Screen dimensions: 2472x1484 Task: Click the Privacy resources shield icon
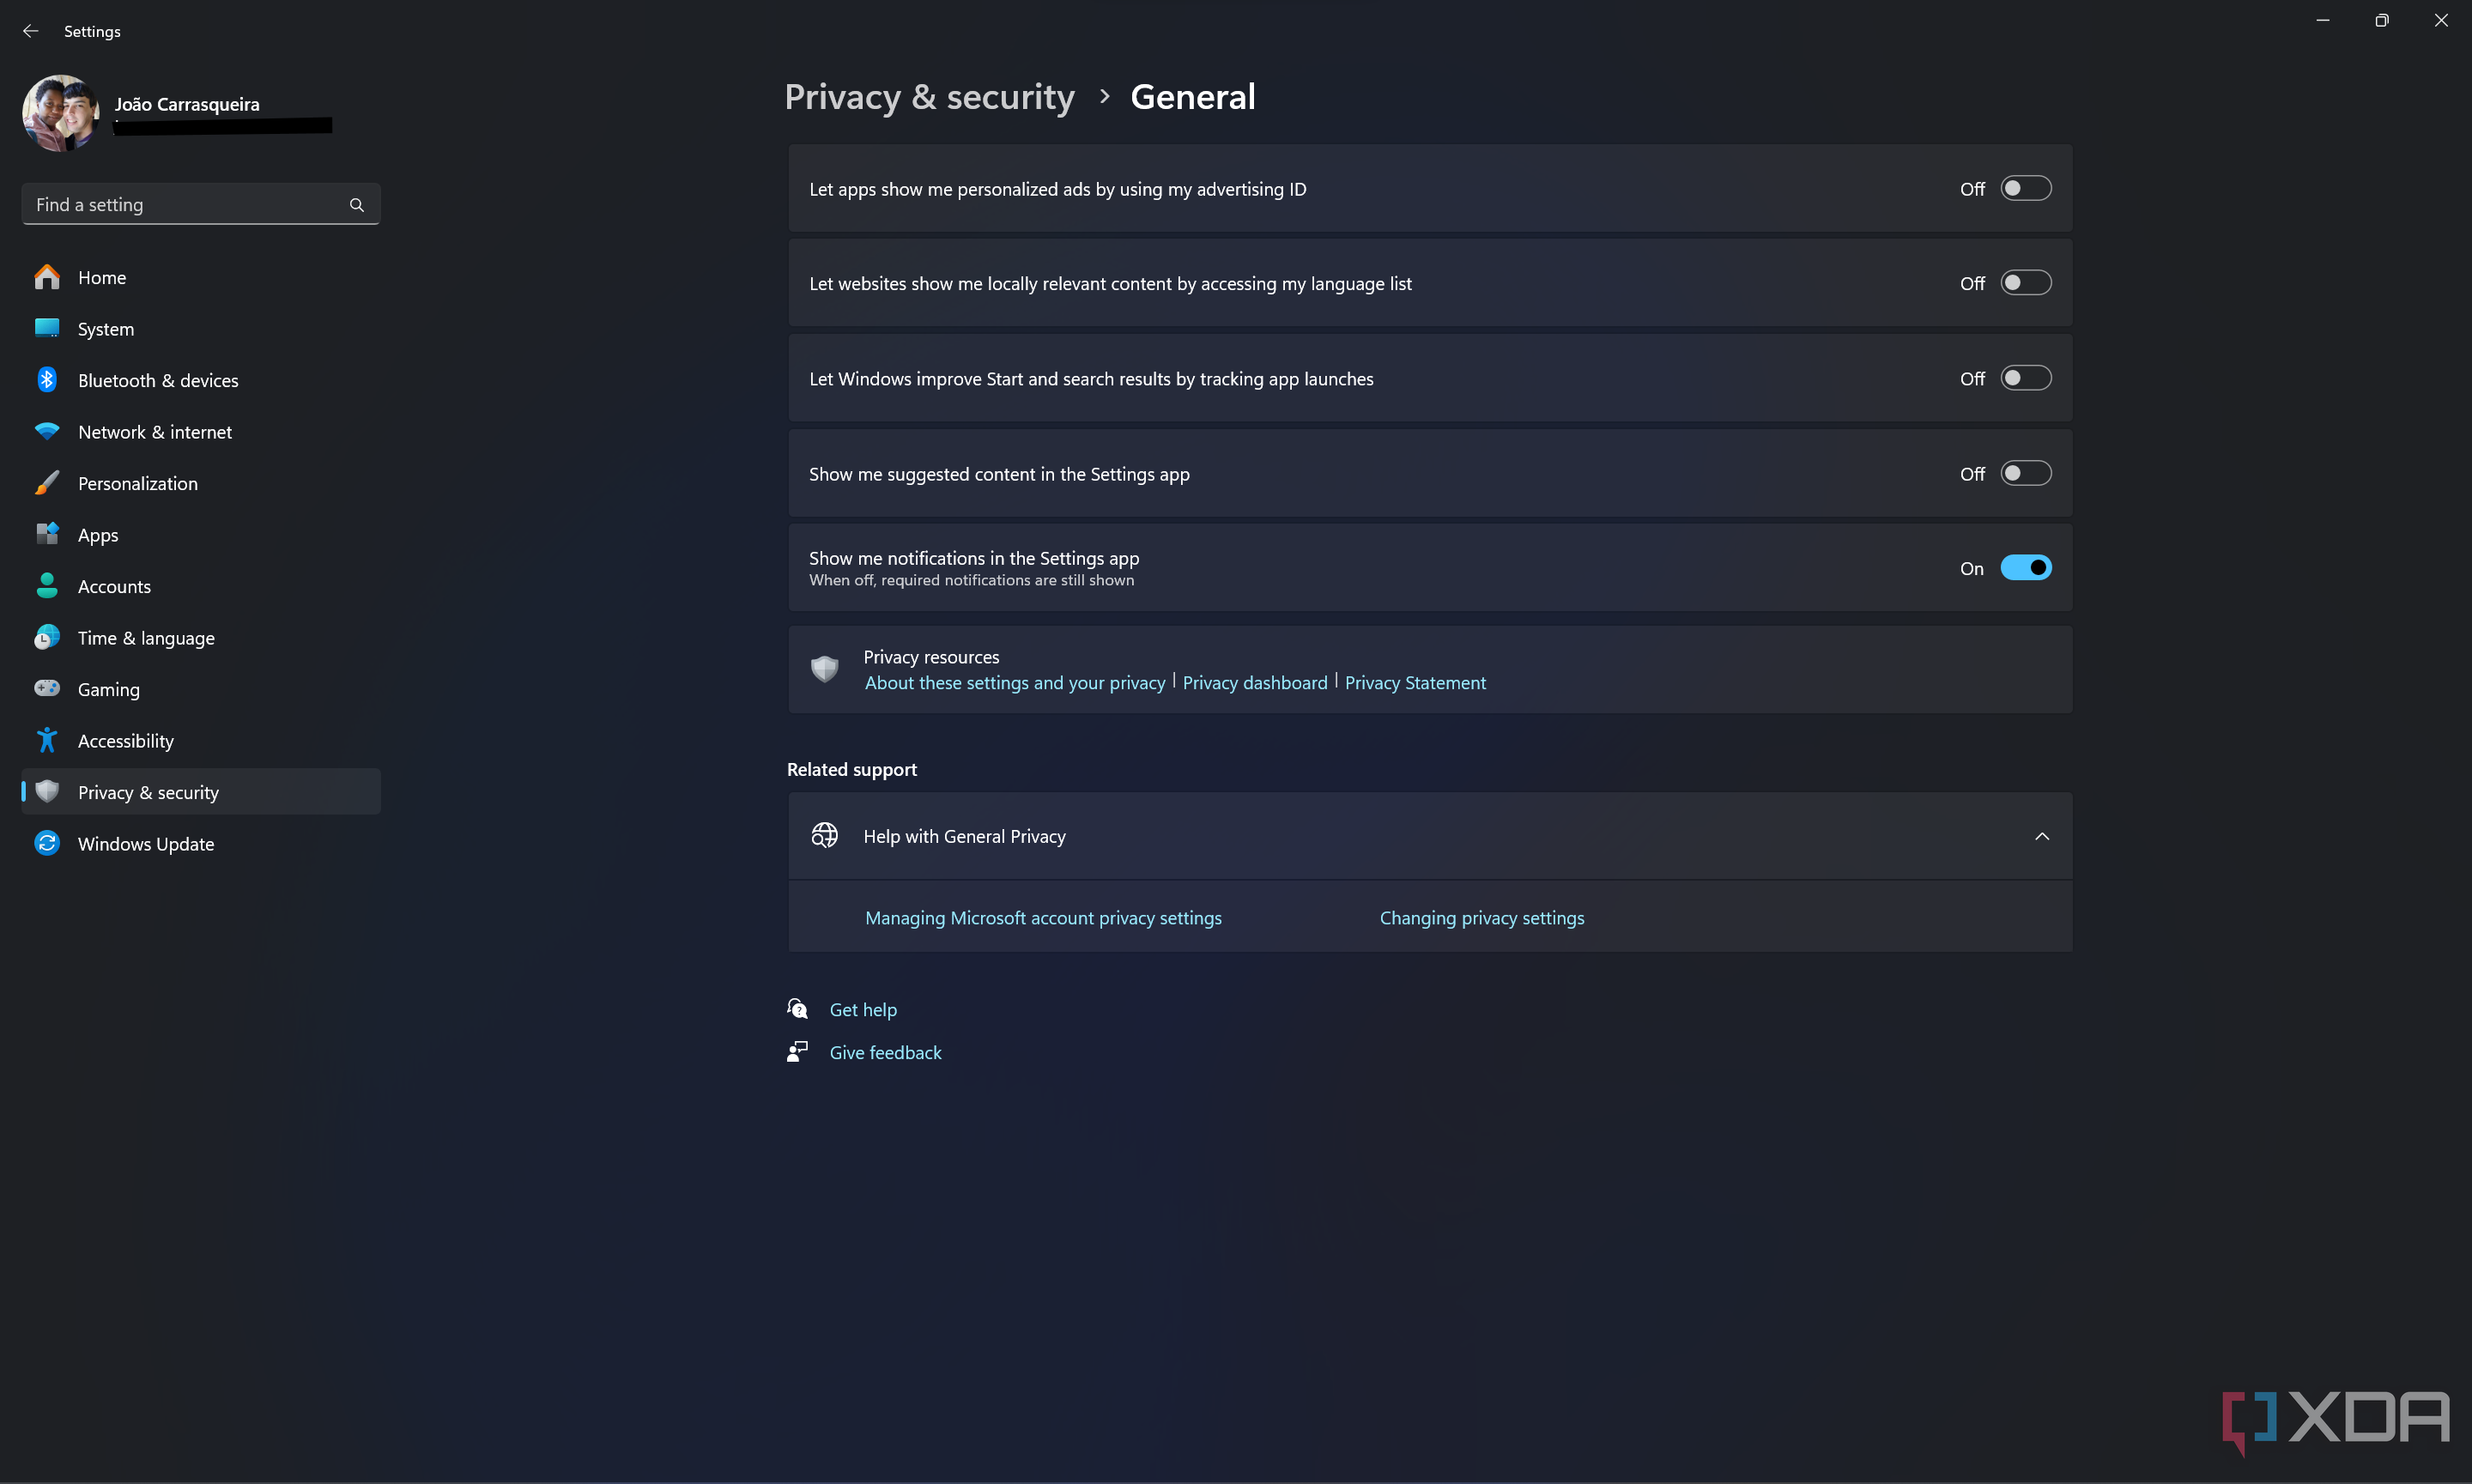[x=825, y=669]
